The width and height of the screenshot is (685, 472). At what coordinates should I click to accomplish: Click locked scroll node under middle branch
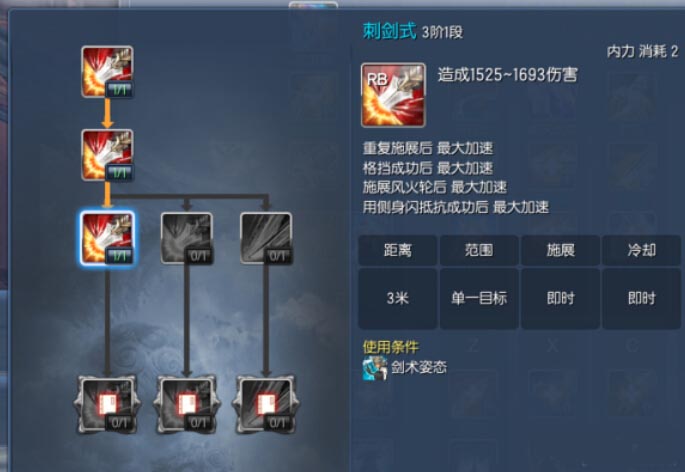coord(187,404)
